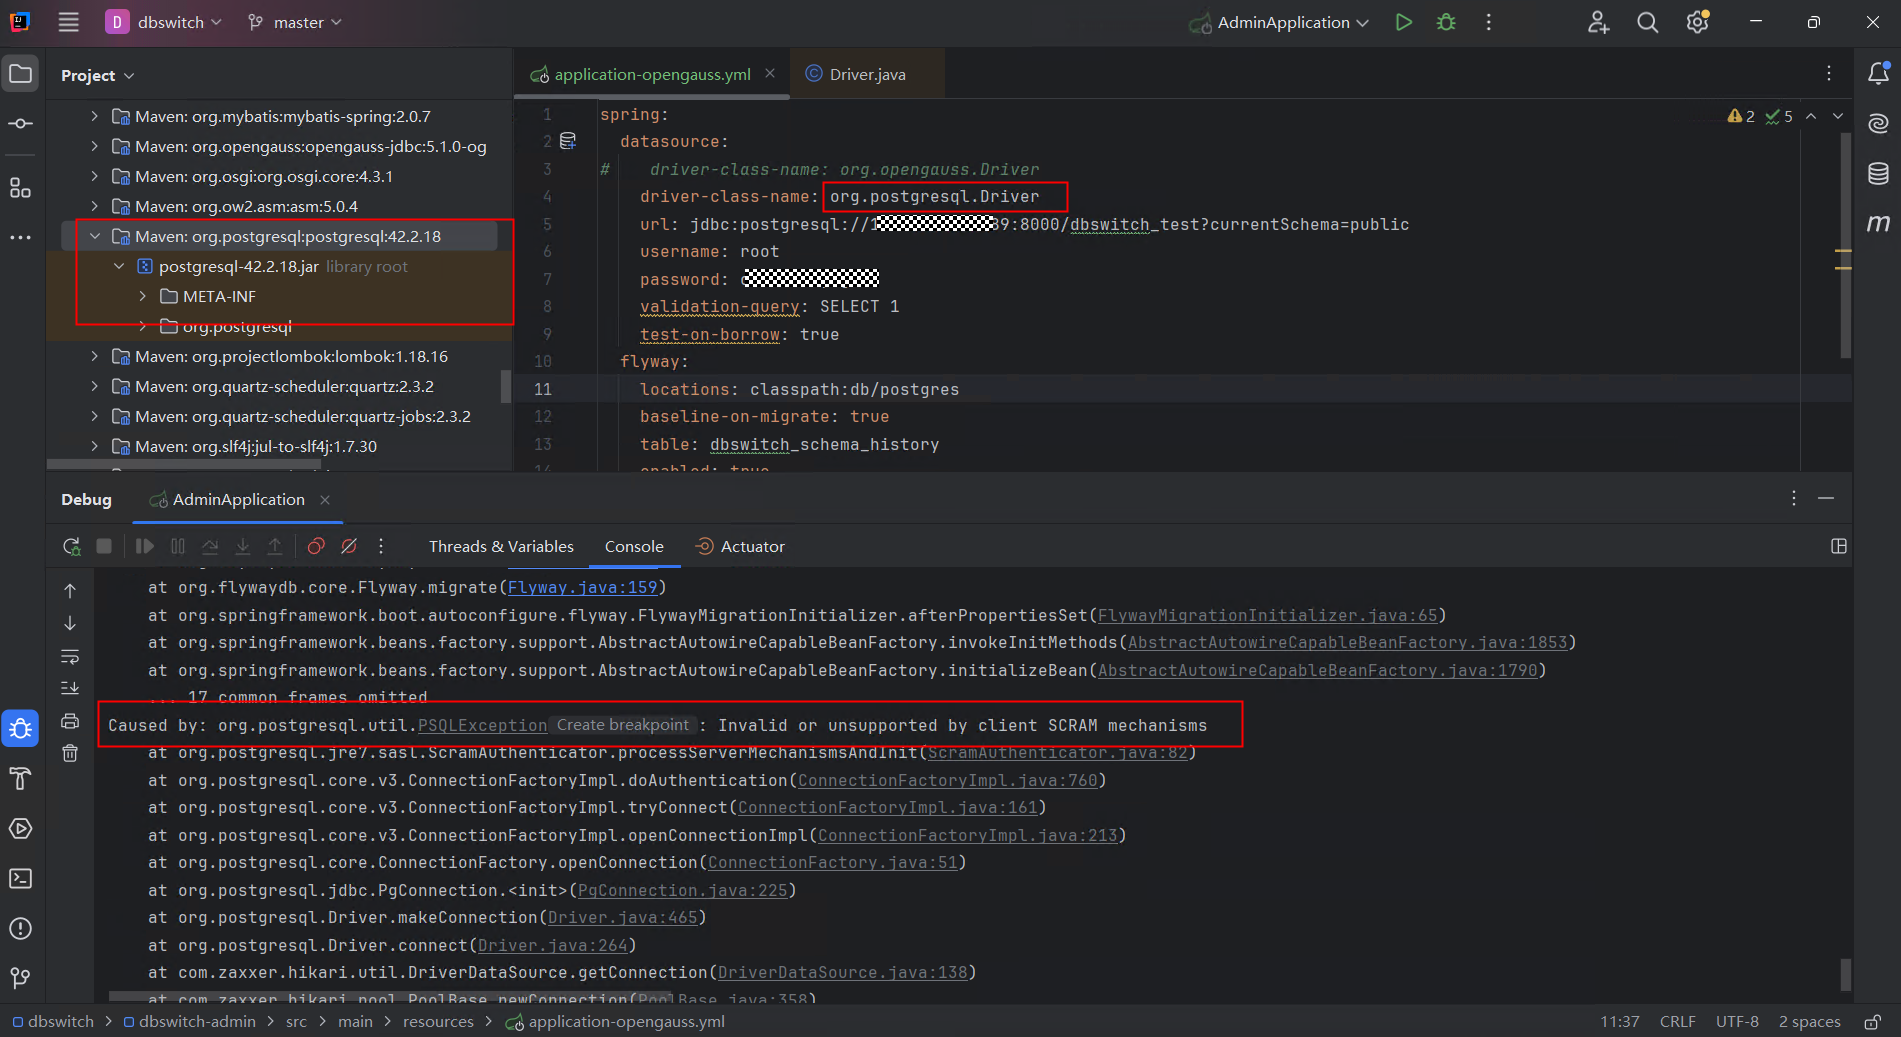Rerun AdminApplication in debug toolbar

71,546
